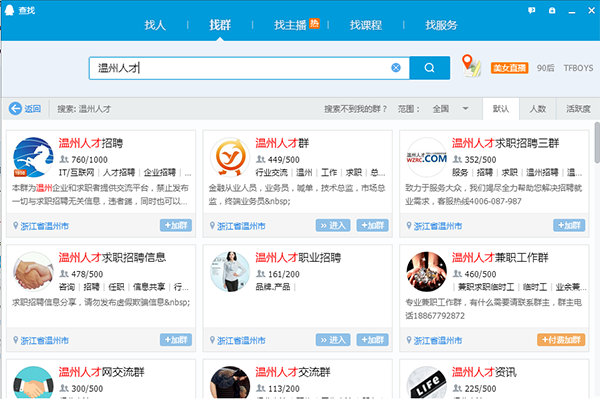
Task: Click location pin of 温州人才兼职工作群
Action: point(409,340)
